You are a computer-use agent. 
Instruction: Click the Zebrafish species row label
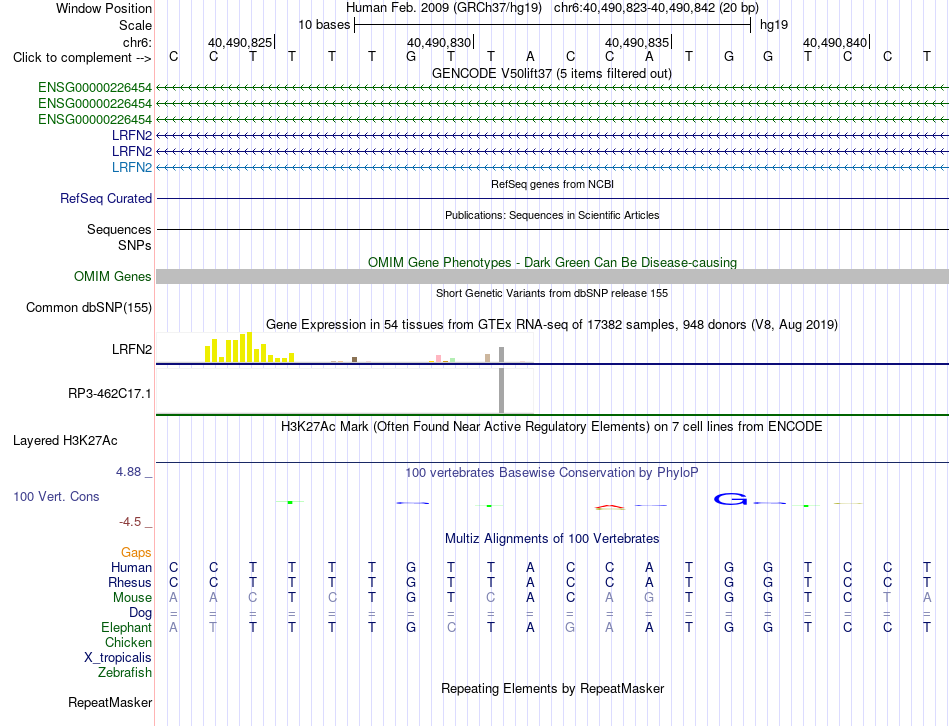click(x=125, y=672)
